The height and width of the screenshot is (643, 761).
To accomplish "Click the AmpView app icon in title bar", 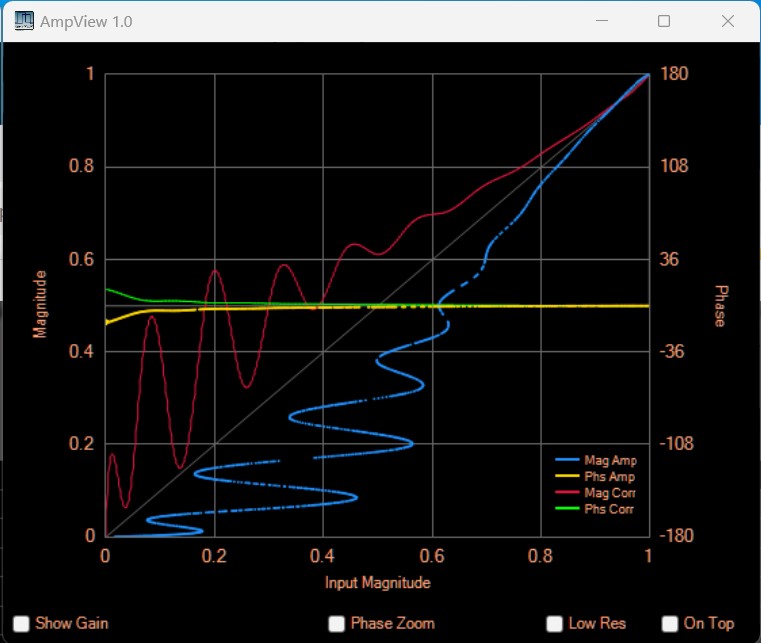I will click(24, 21).
